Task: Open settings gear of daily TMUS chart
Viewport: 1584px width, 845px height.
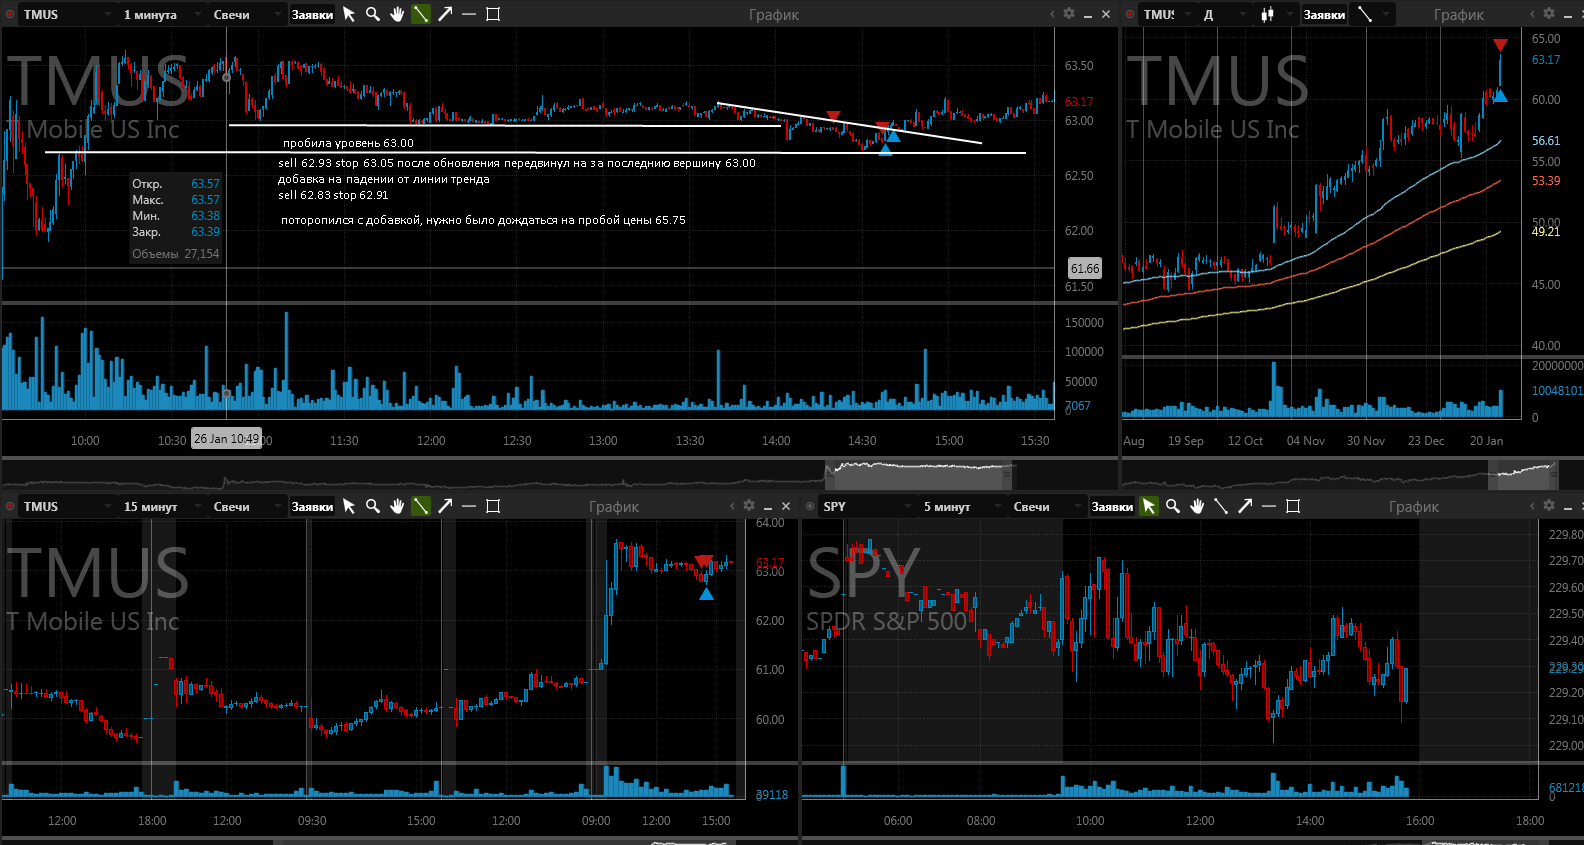Action: point(1549,14)
